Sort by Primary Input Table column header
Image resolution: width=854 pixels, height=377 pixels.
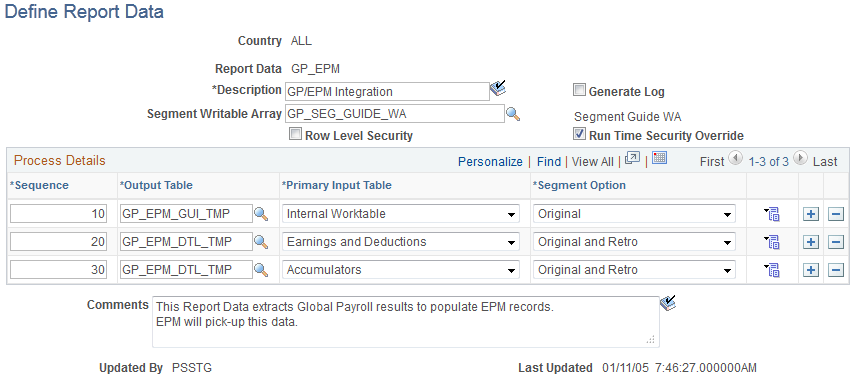[x=337, y=185]
